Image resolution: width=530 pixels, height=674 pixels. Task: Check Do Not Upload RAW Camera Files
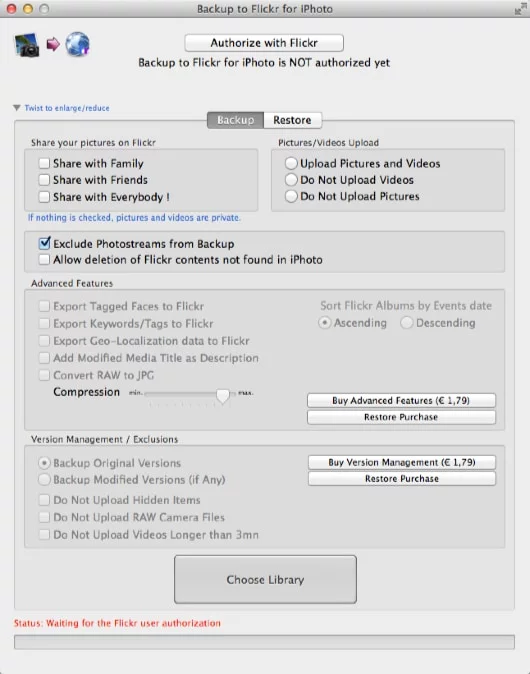tap(44, 517)
